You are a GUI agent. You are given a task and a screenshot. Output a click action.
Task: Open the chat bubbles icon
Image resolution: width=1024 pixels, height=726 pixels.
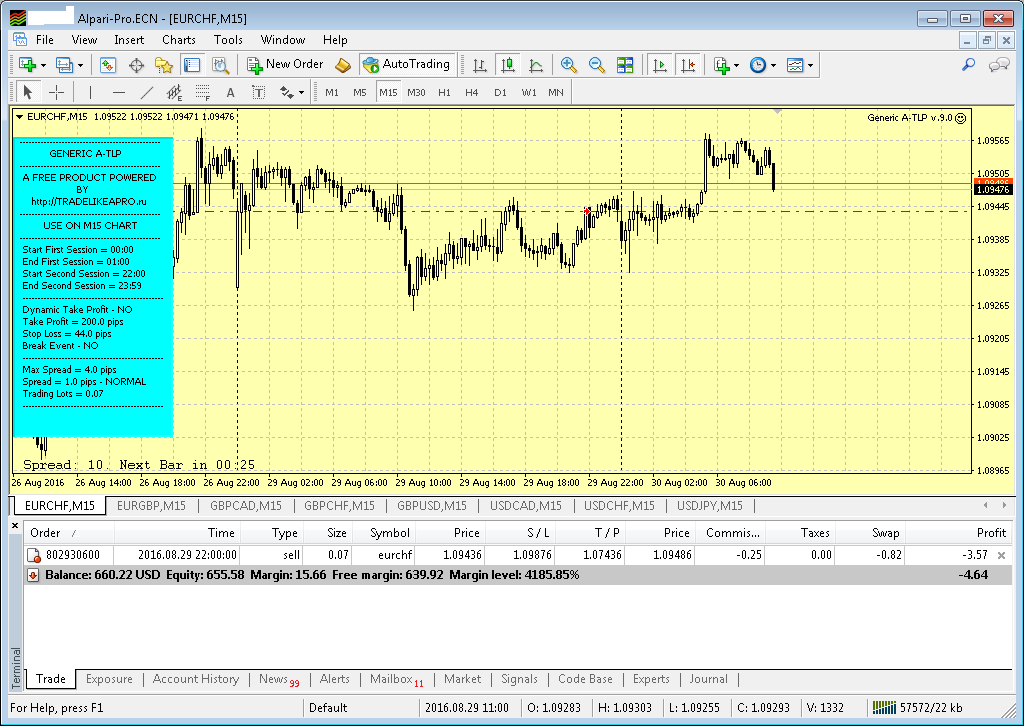point(999,65)
